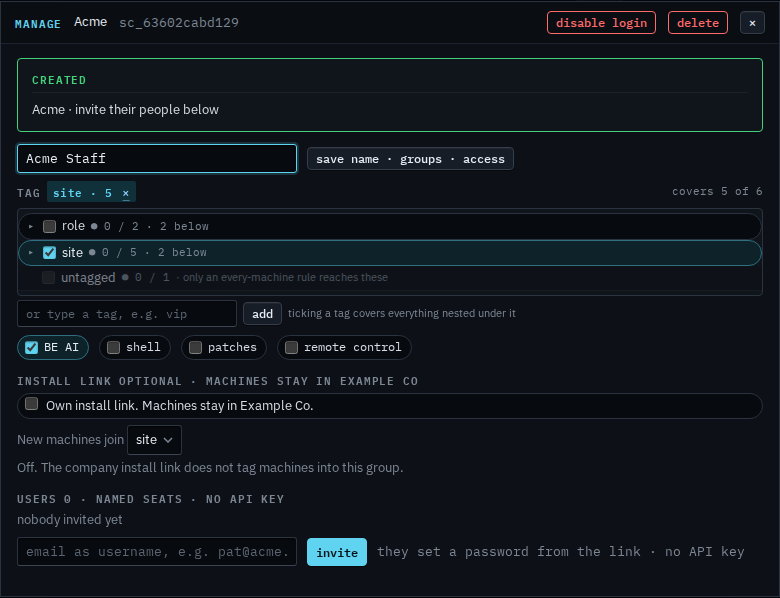
Task: Click 'Acme · invite their people below' message
Action: 125,109
